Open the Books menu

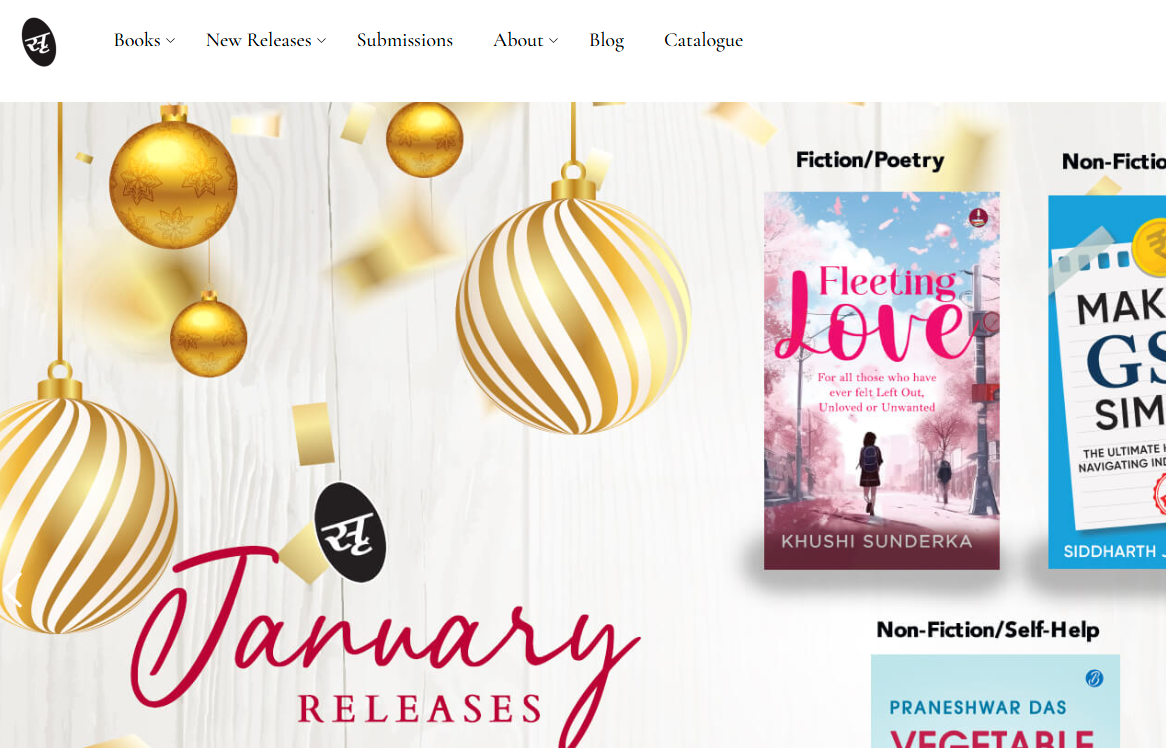tap(137, 40)
